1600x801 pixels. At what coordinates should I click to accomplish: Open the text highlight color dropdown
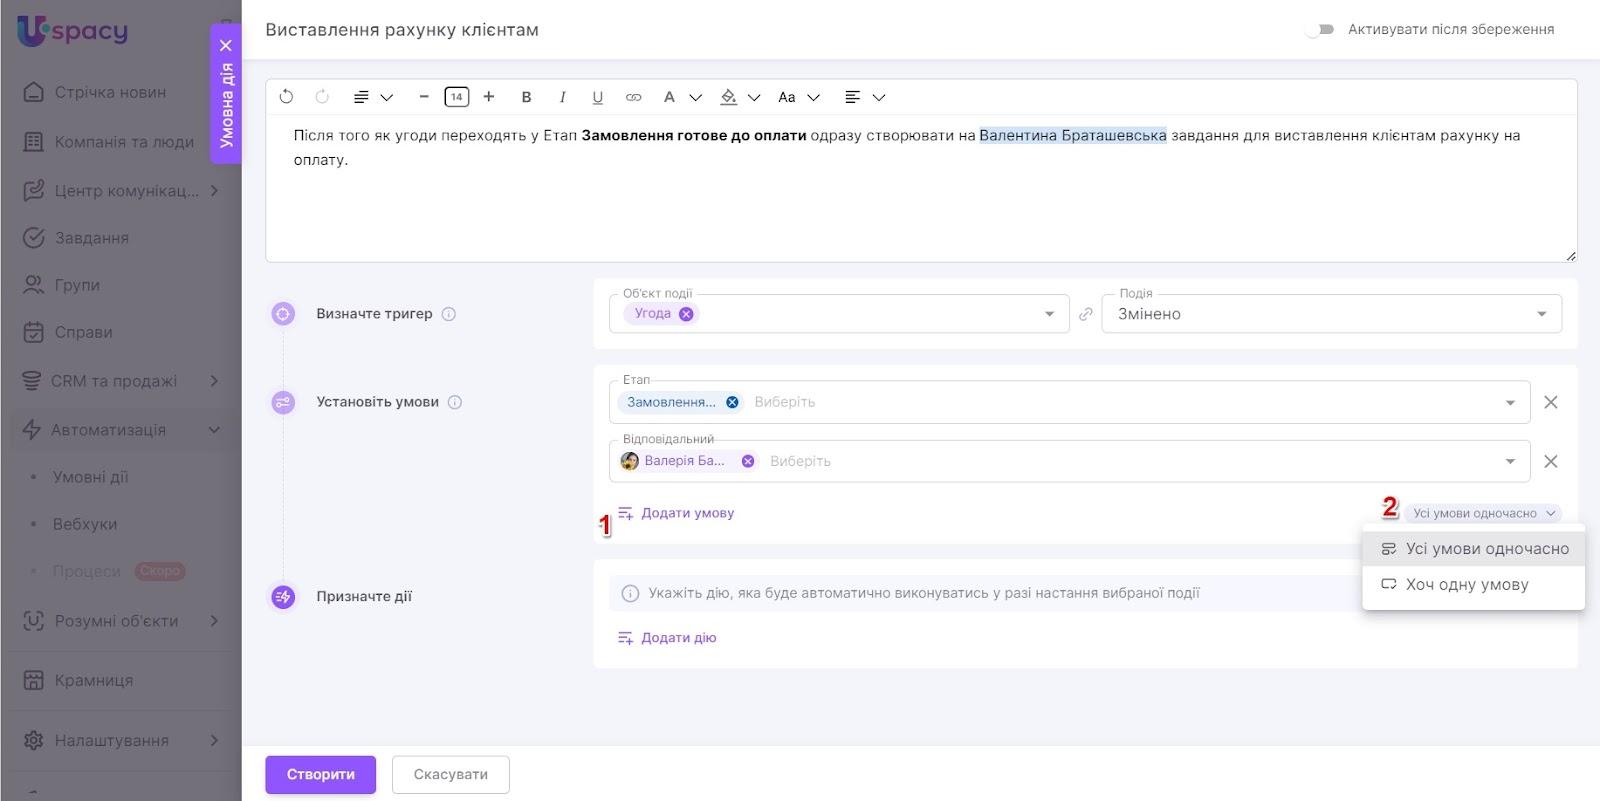tap(754, 97)
